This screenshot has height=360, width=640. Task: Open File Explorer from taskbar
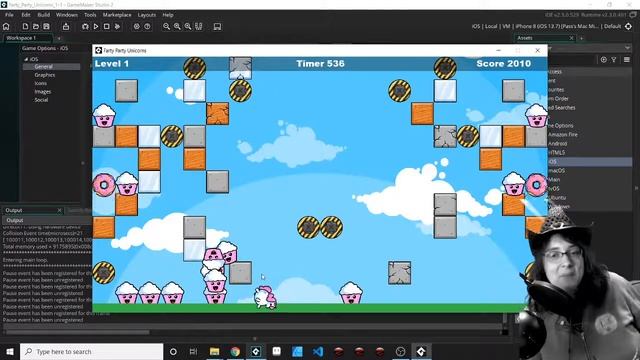point(214,351)
